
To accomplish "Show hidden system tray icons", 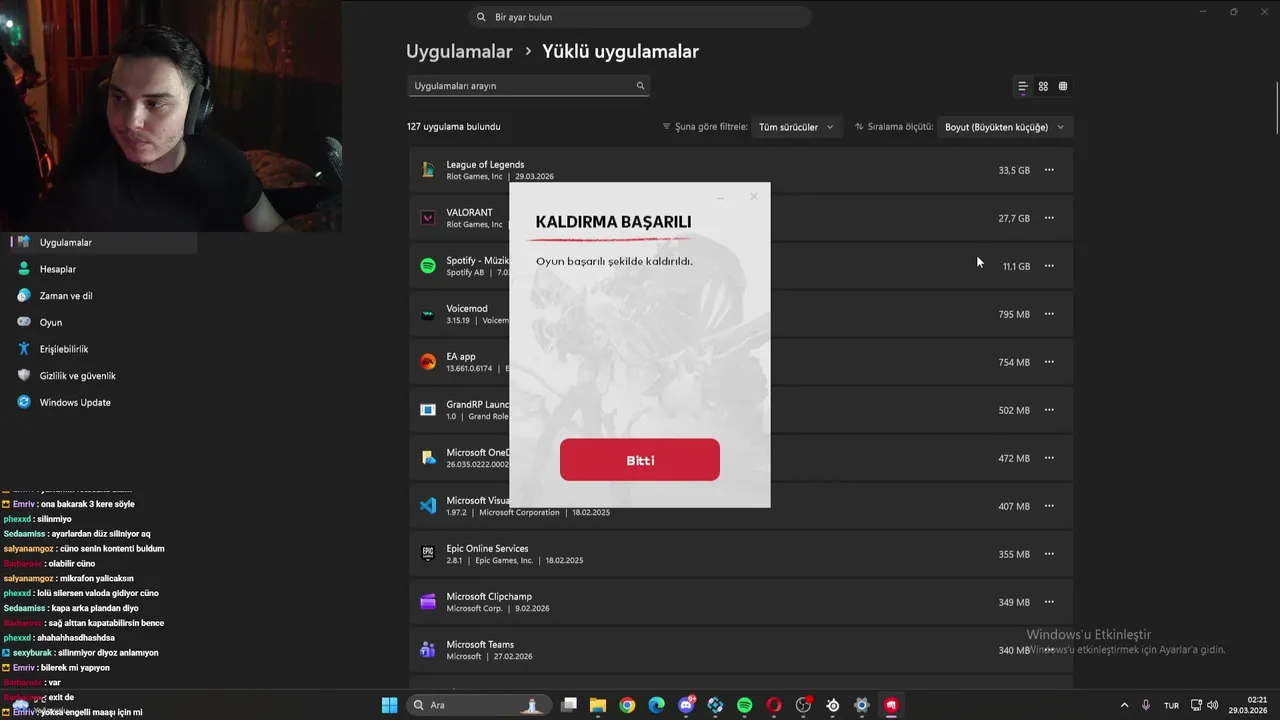I will pyautogui.click(x=1124, y=705).
